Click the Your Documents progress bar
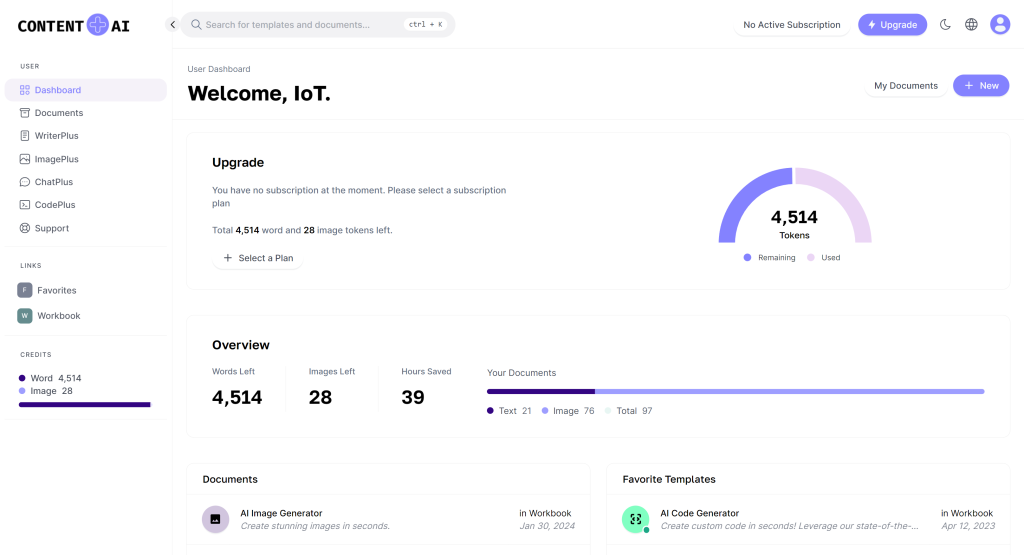 pyautogui.click(x=735, y=391)
